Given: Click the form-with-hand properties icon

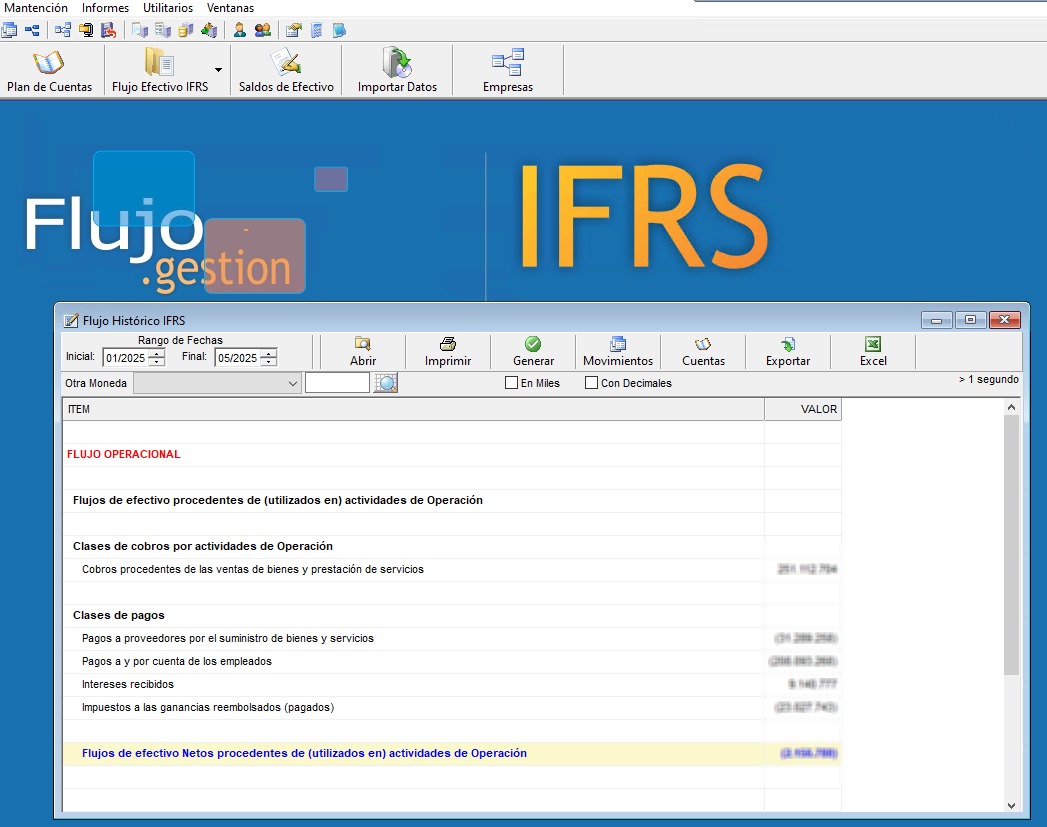Looking at the screenshot, I should [x=294, y=30].
